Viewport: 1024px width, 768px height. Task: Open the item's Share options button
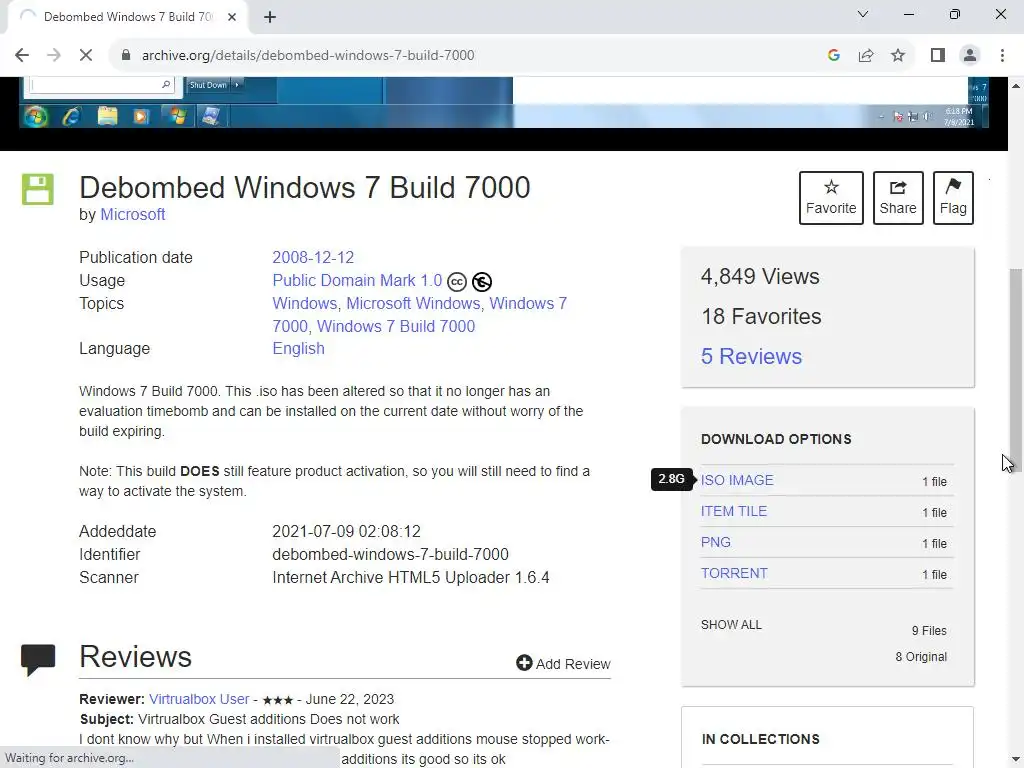(898, 198)
